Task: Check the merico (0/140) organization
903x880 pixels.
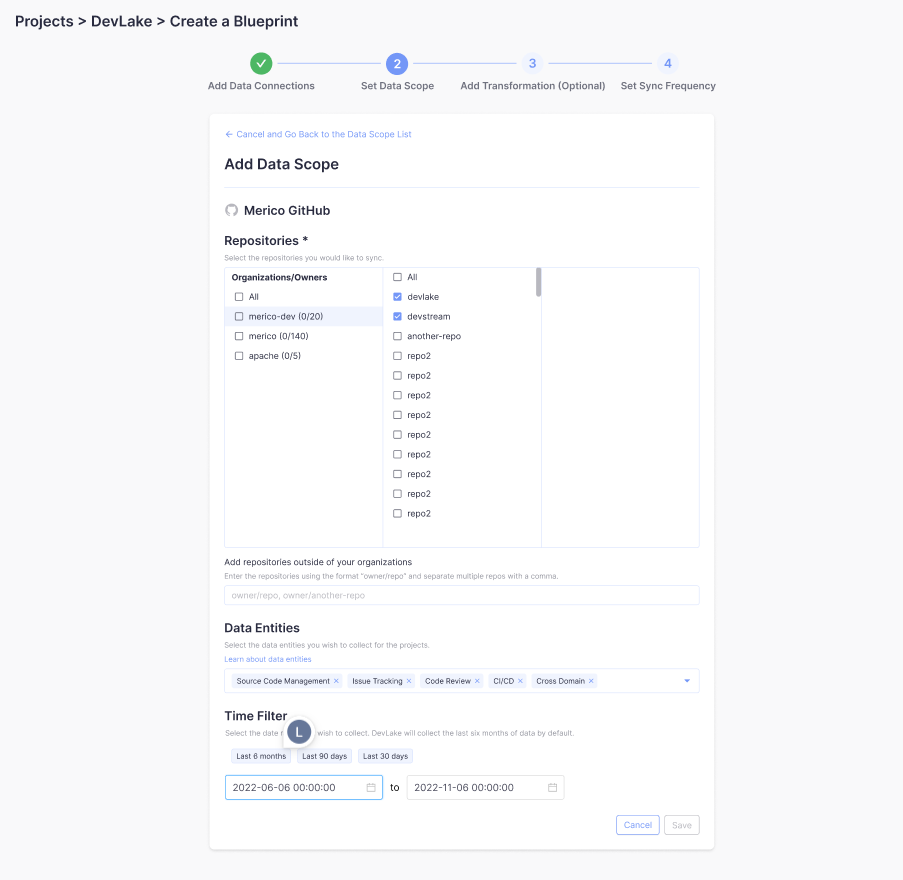Action: click(239, 336)
